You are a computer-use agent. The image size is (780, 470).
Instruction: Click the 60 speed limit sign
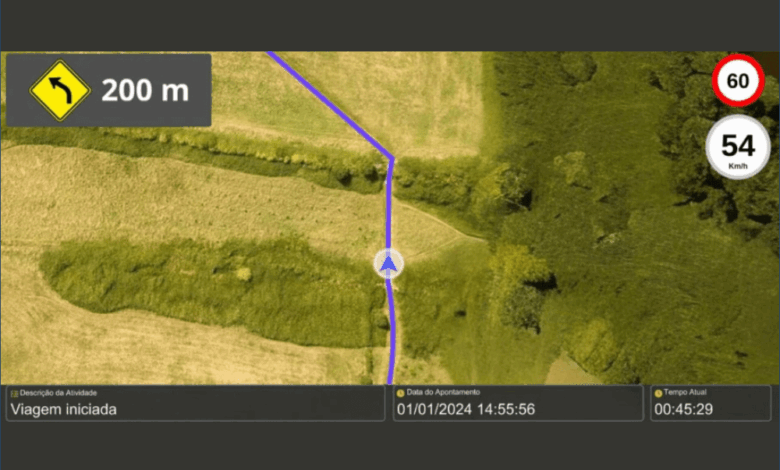coord(738,81)
